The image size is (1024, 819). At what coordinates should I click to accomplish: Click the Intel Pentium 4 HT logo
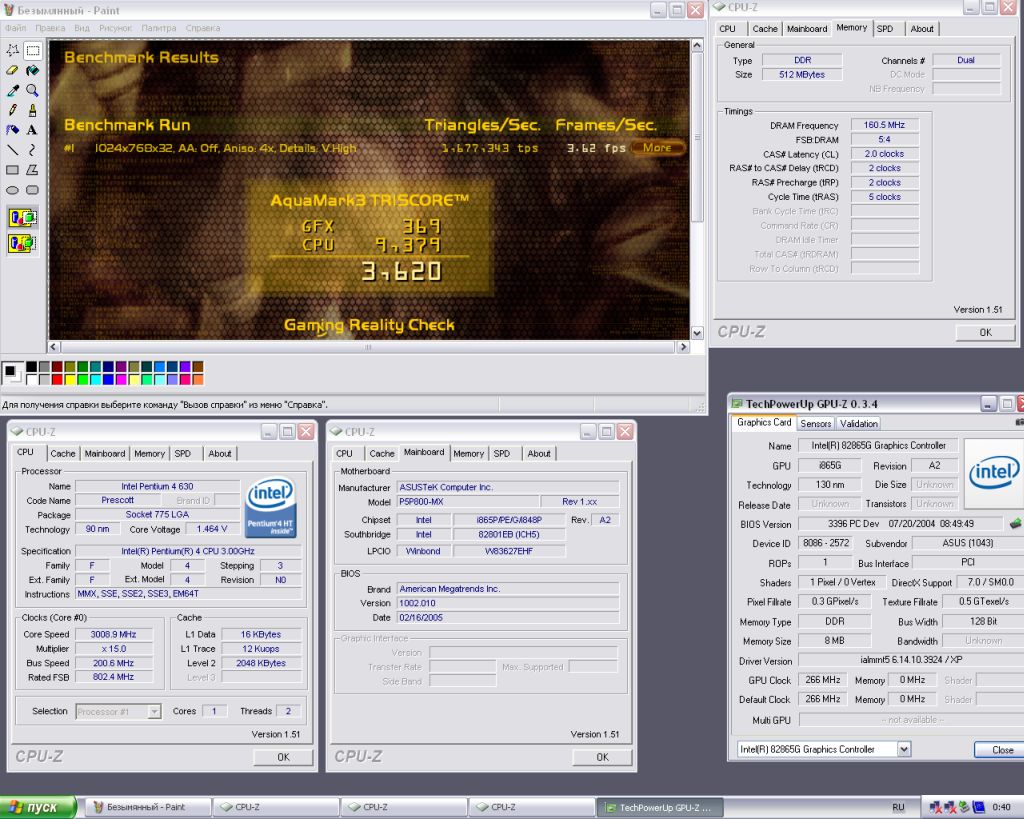click(270, 507)
